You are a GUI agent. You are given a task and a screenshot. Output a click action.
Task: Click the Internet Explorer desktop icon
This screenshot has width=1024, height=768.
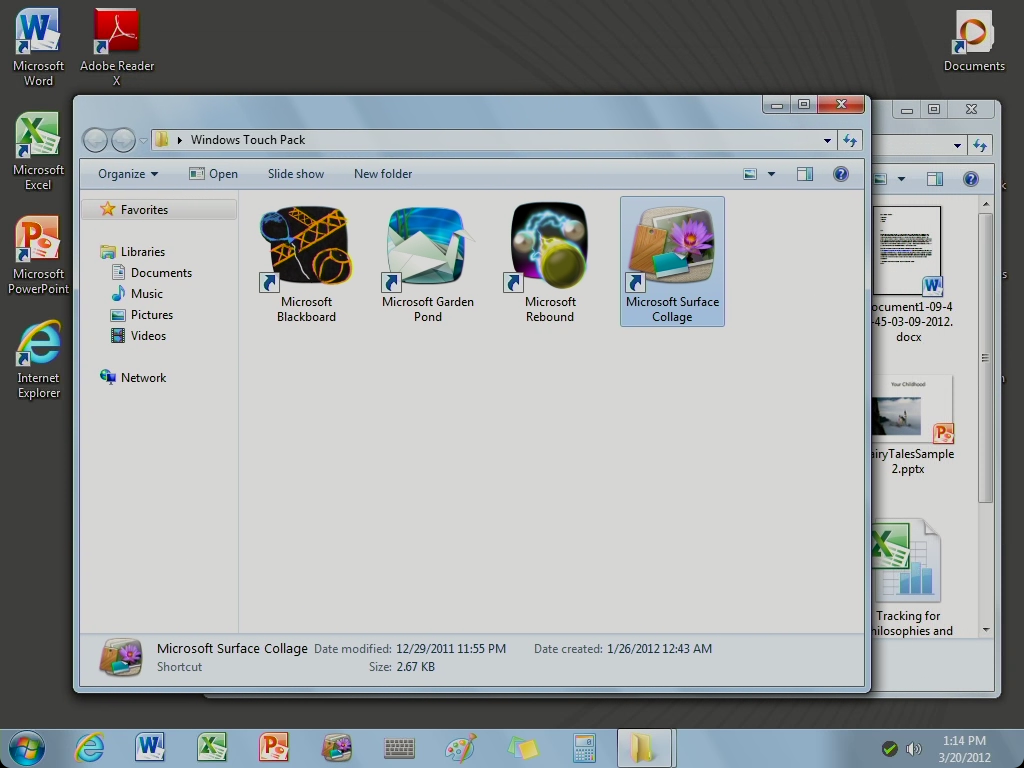[x=38, y=359]
